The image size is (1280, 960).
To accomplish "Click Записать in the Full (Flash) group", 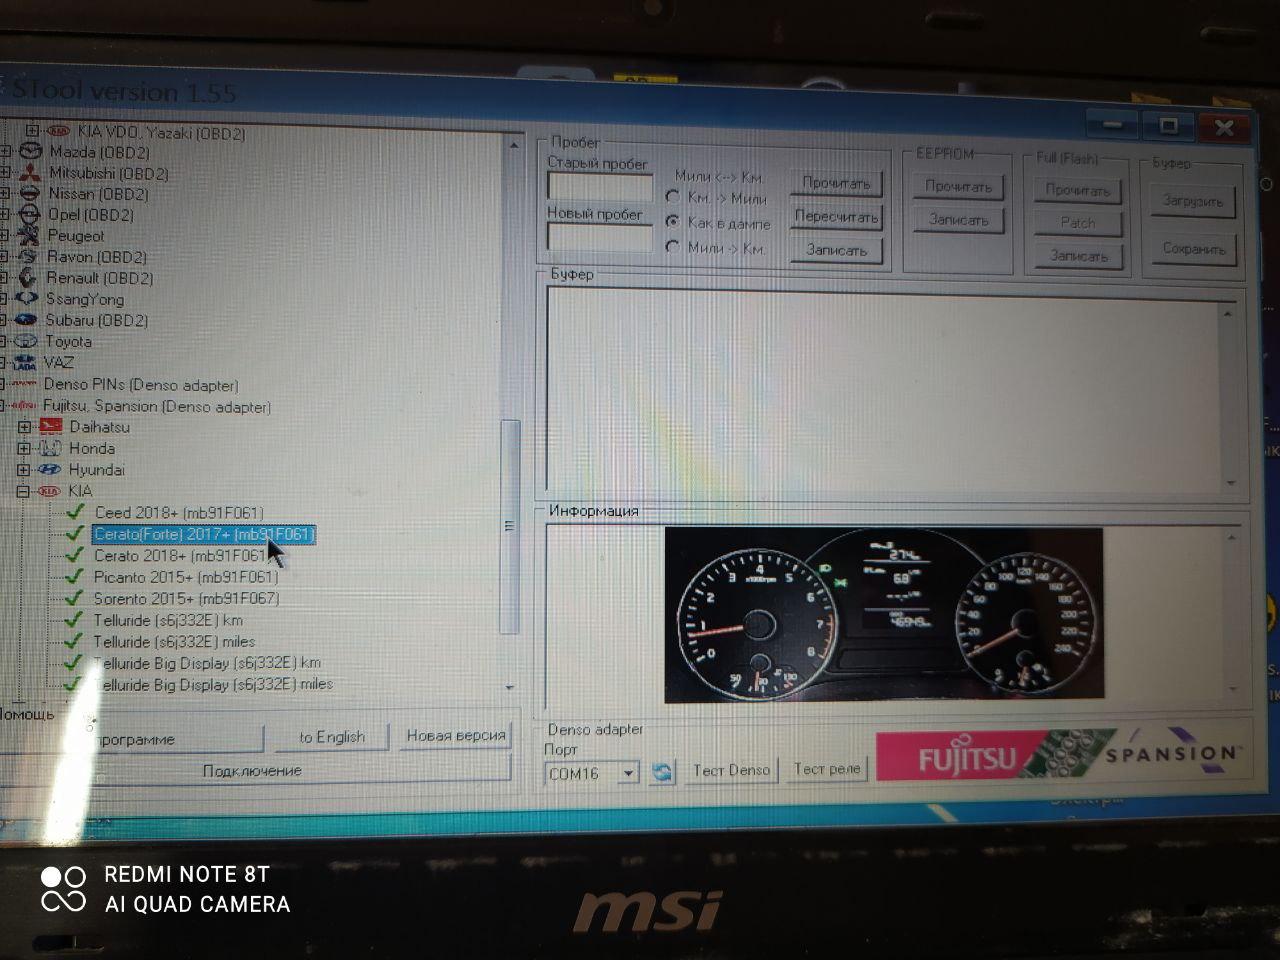I will tap(1079, 256).
